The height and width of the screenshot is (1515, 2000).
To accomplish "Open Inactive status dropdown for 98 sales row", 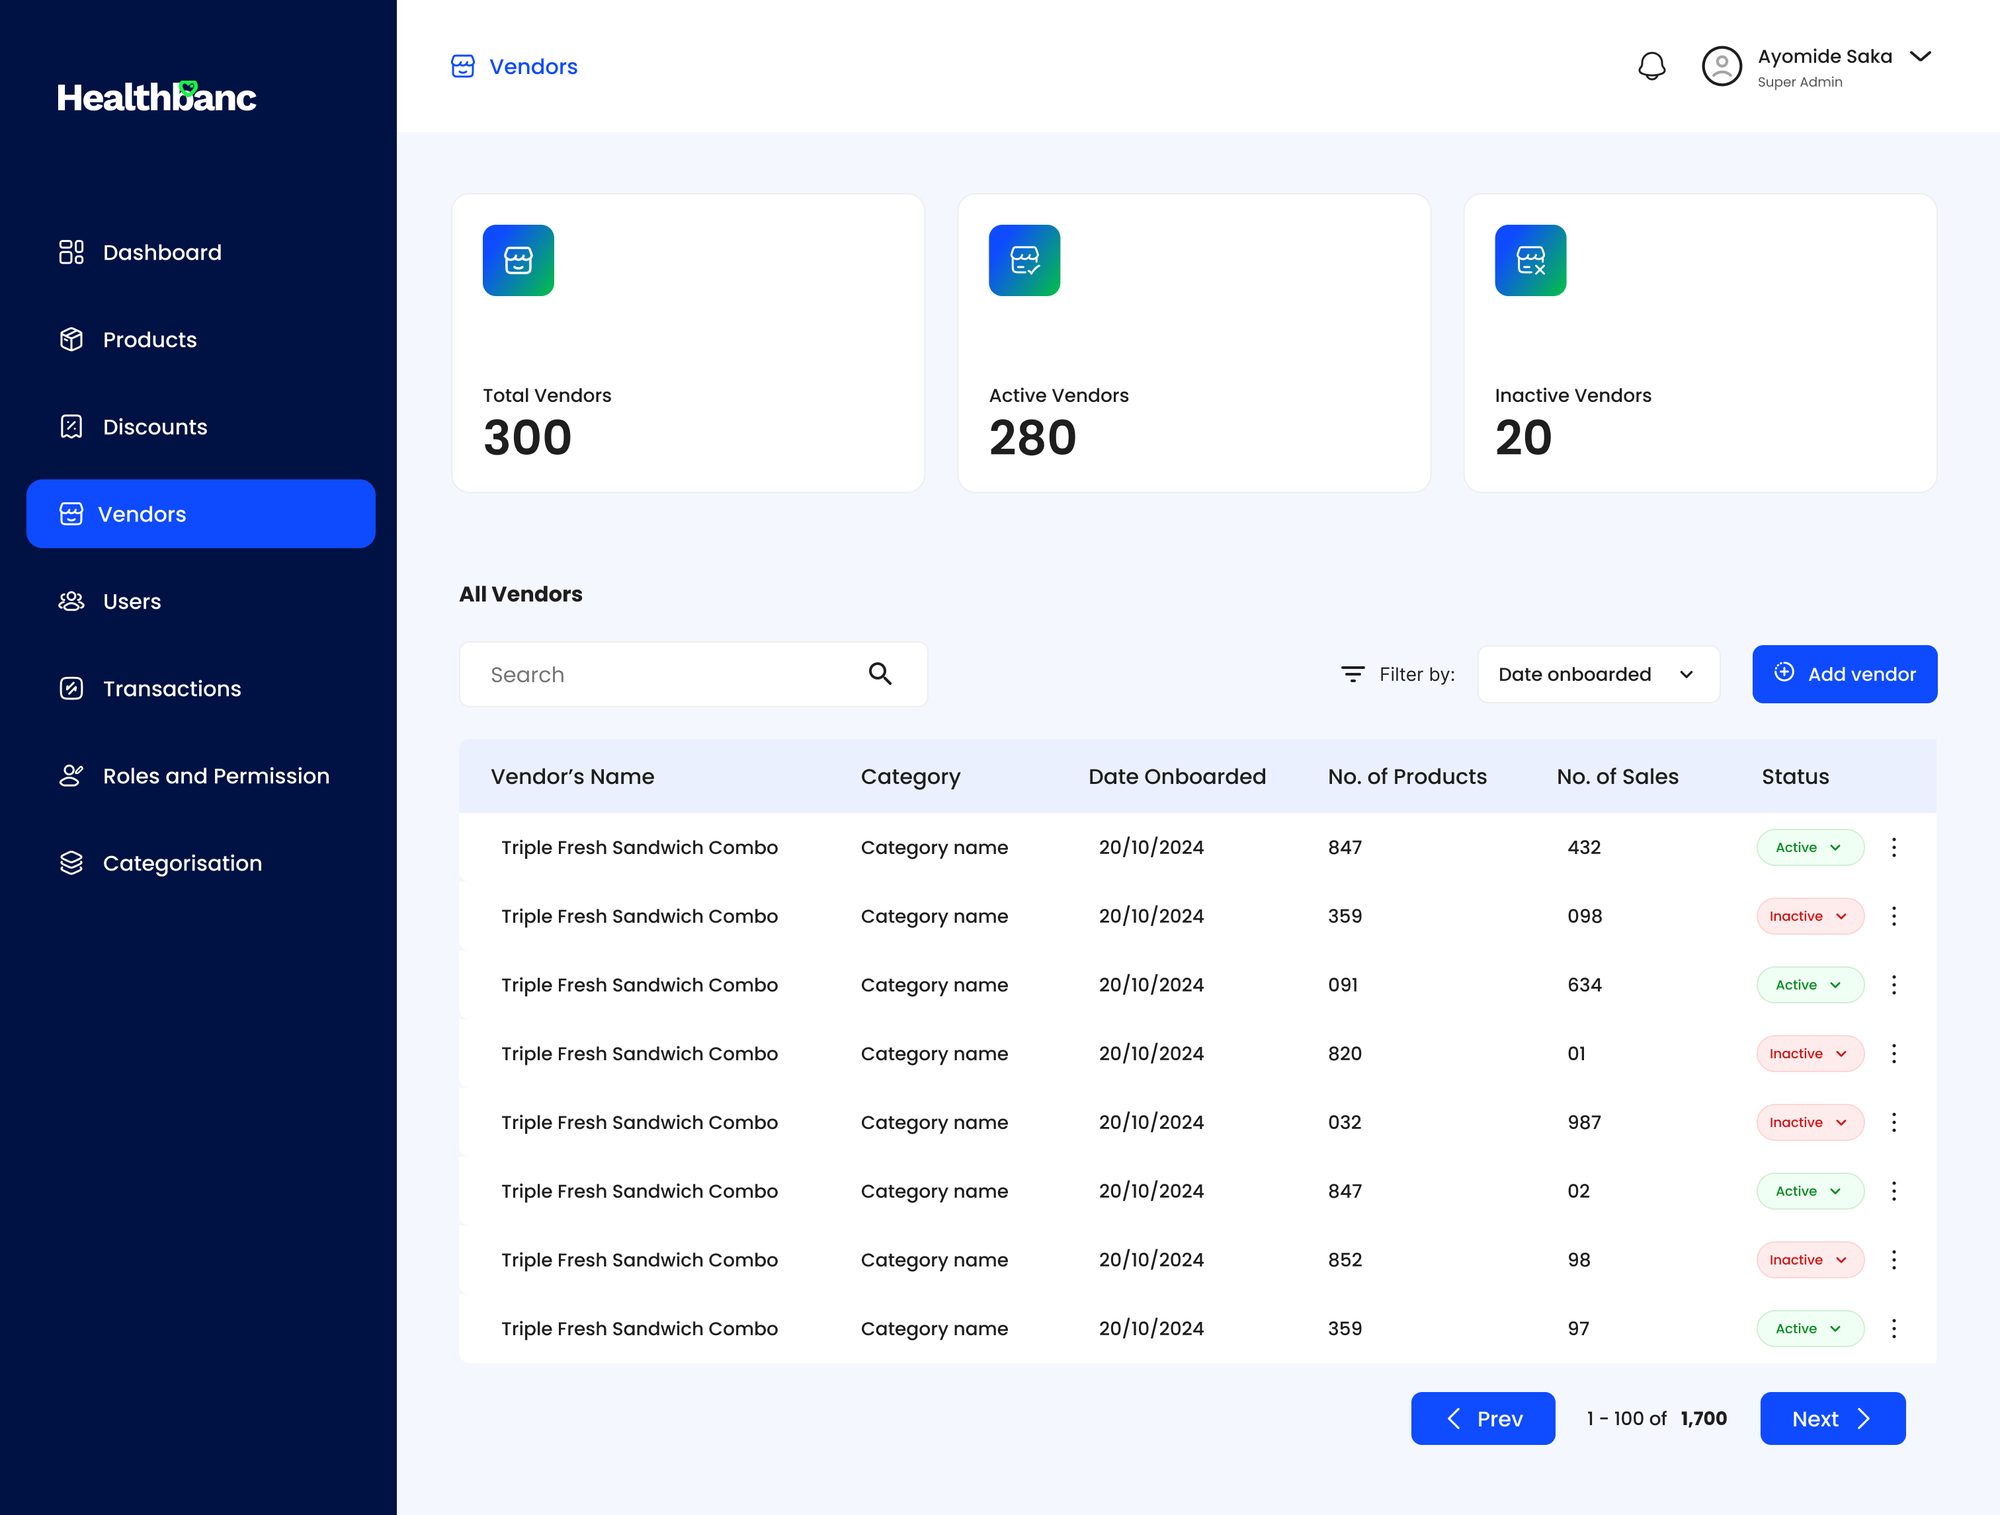I will point(1810,1260).
